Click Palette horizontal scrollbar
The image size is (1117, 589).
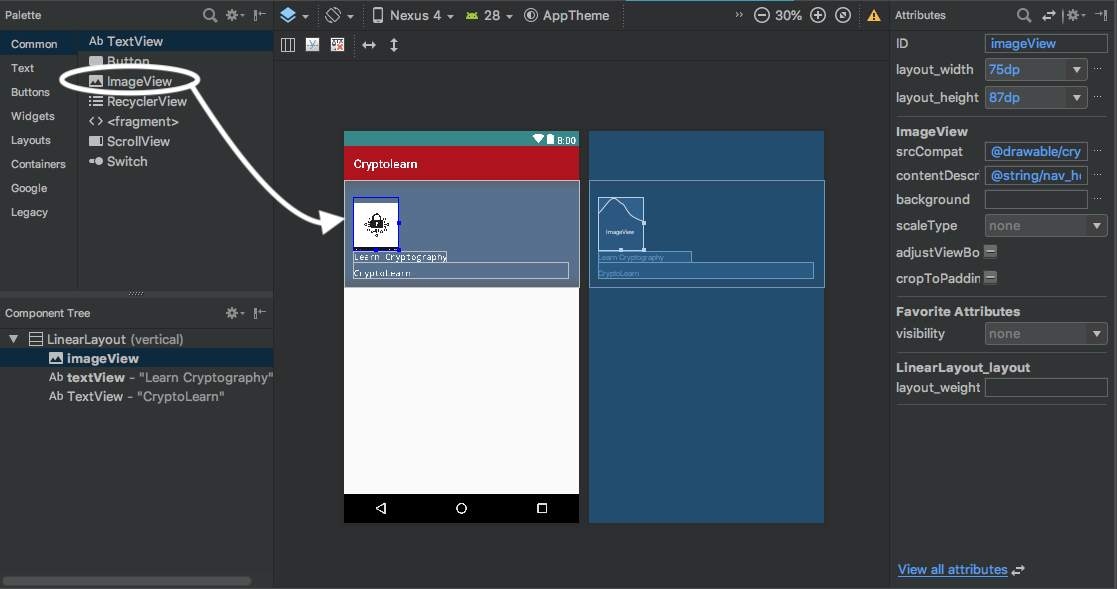pyautogui.click(x=127, y=581)
